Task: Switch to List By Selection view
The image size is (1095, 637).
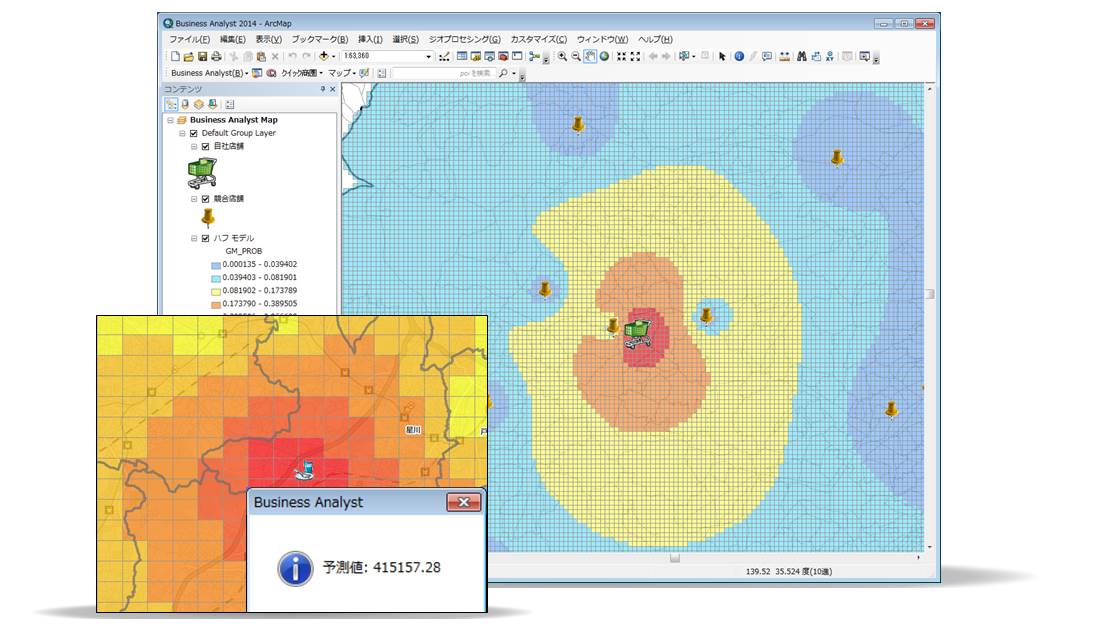Action: click(212, 104)
